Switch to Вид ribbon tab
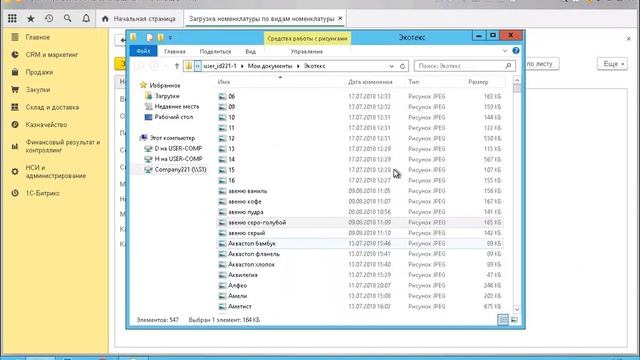The width and height of the screenshot is (640, 360). 250,51
